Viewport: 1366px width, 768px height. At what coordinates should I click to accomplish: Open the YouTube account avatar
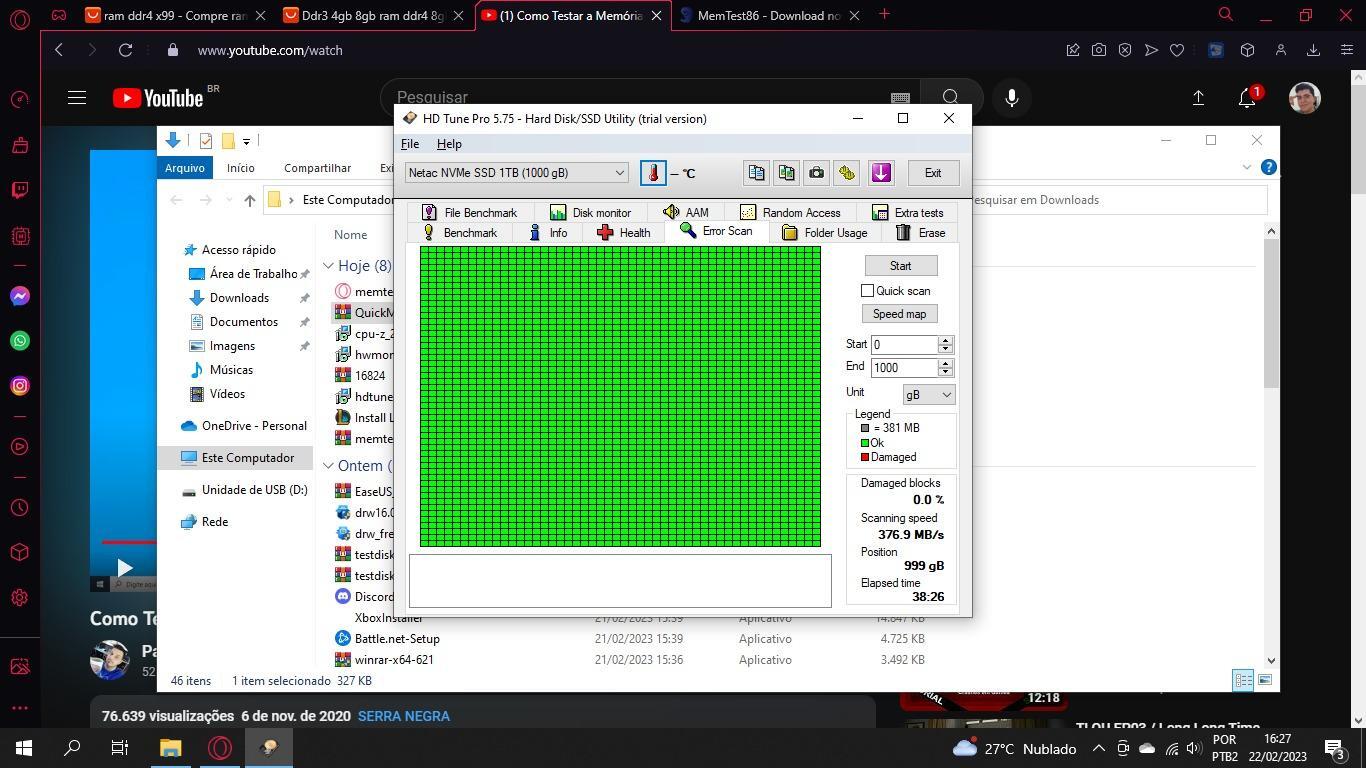pyautogui.click(x=1304, y=97)
